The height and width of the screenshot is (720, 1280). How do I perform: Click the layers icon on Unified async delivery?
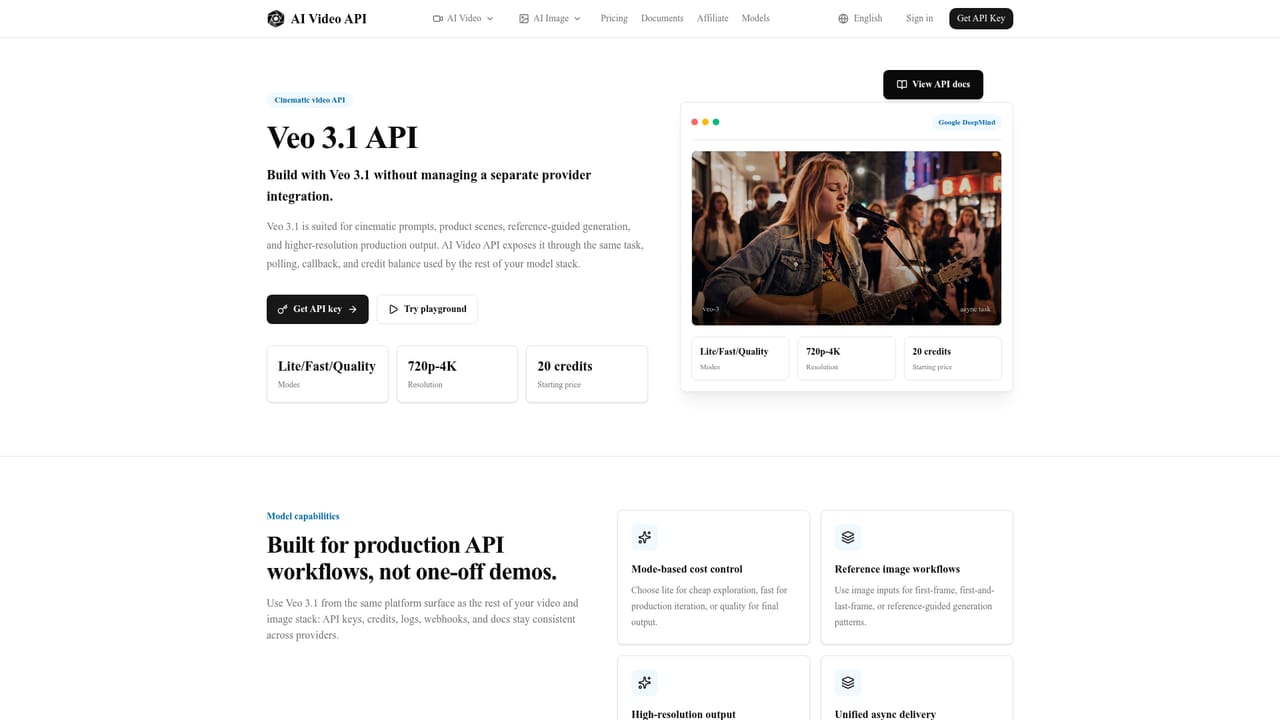[848, 683]
